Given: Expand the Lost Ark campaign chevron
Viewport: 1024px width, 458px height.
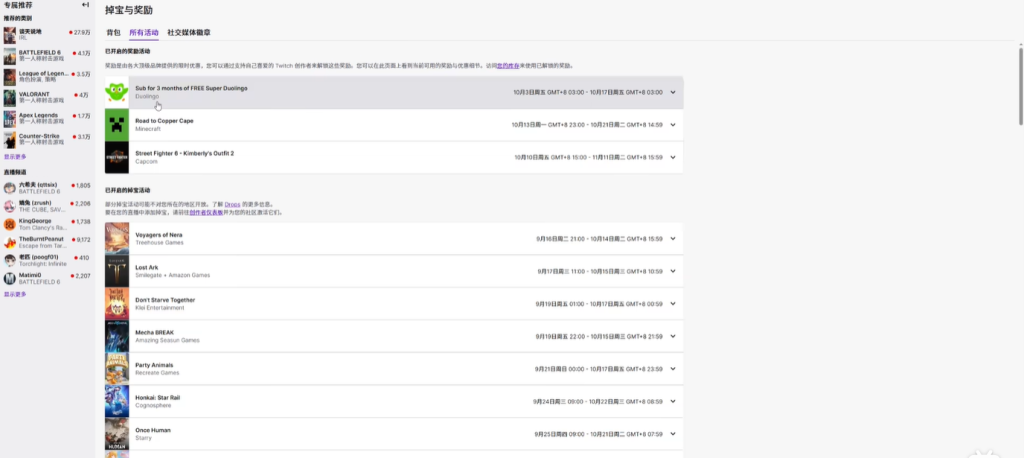Looking at the screenshot, I should [673, 271].
